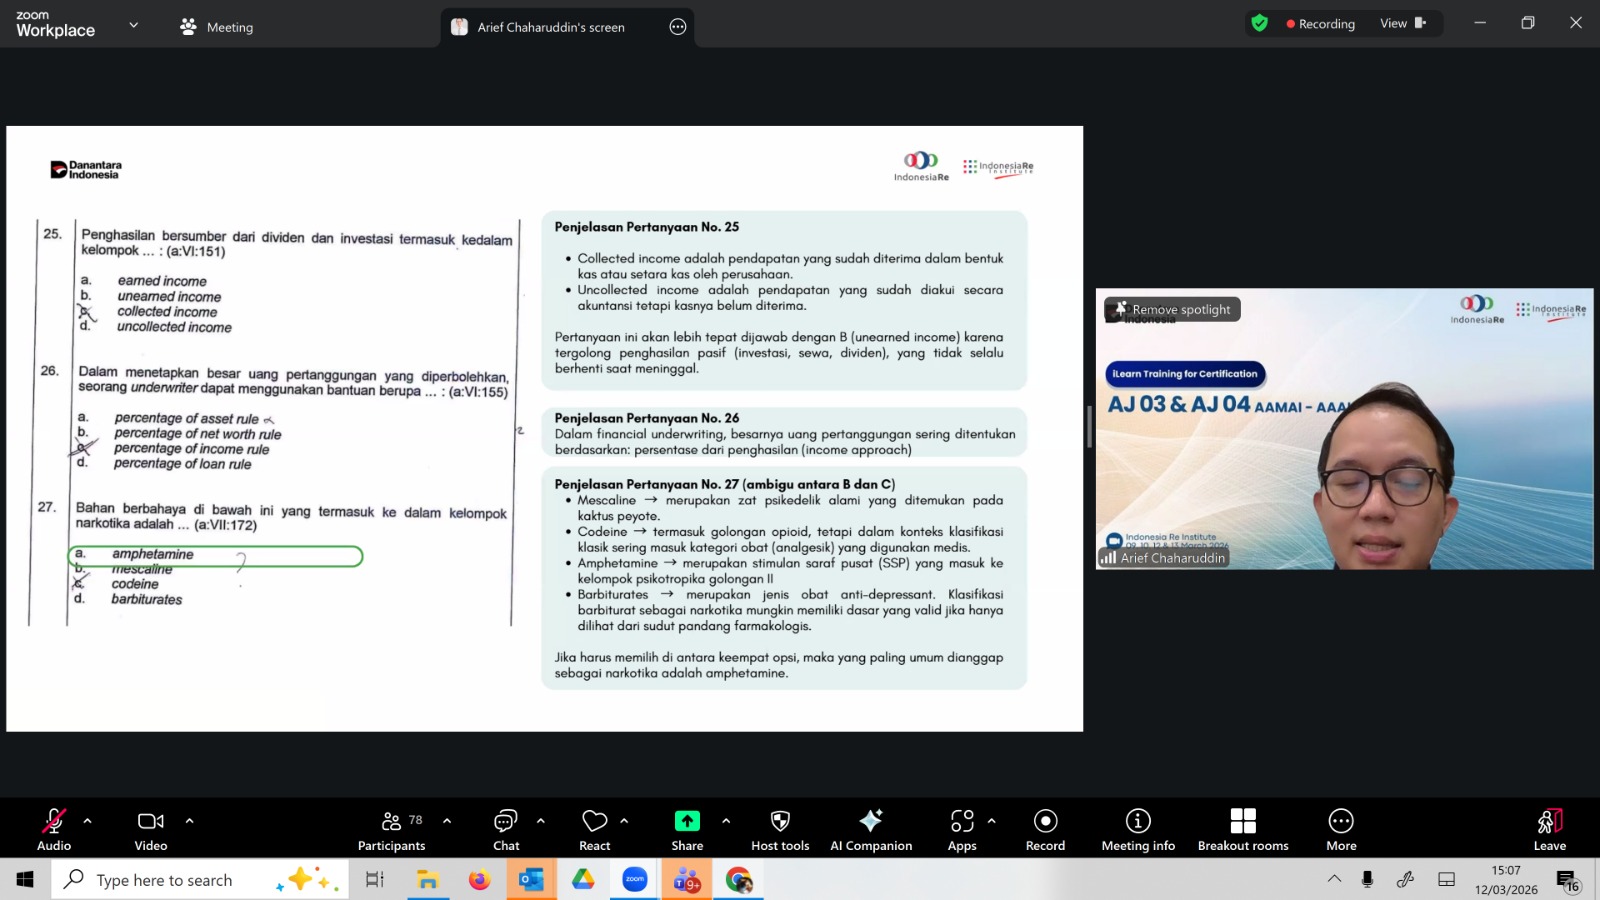Click the green Share screen icon
This screenshot has width=1600, height=900.
687,821
